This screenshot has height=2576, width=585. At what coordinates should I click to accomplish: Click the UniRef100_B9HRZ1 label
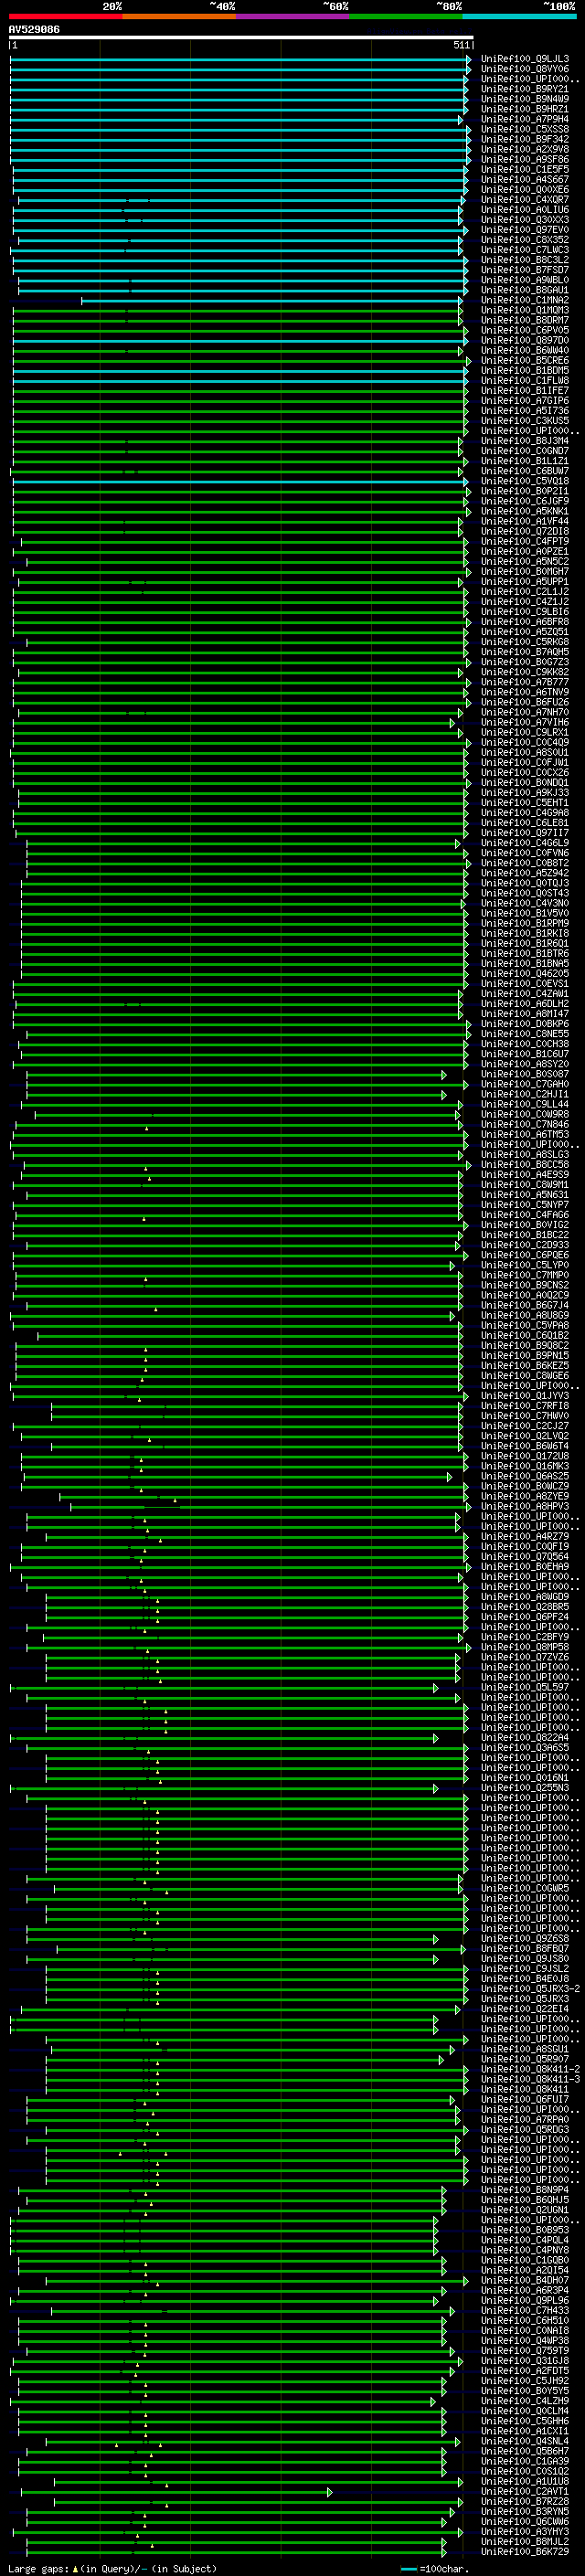click(525, 110)
